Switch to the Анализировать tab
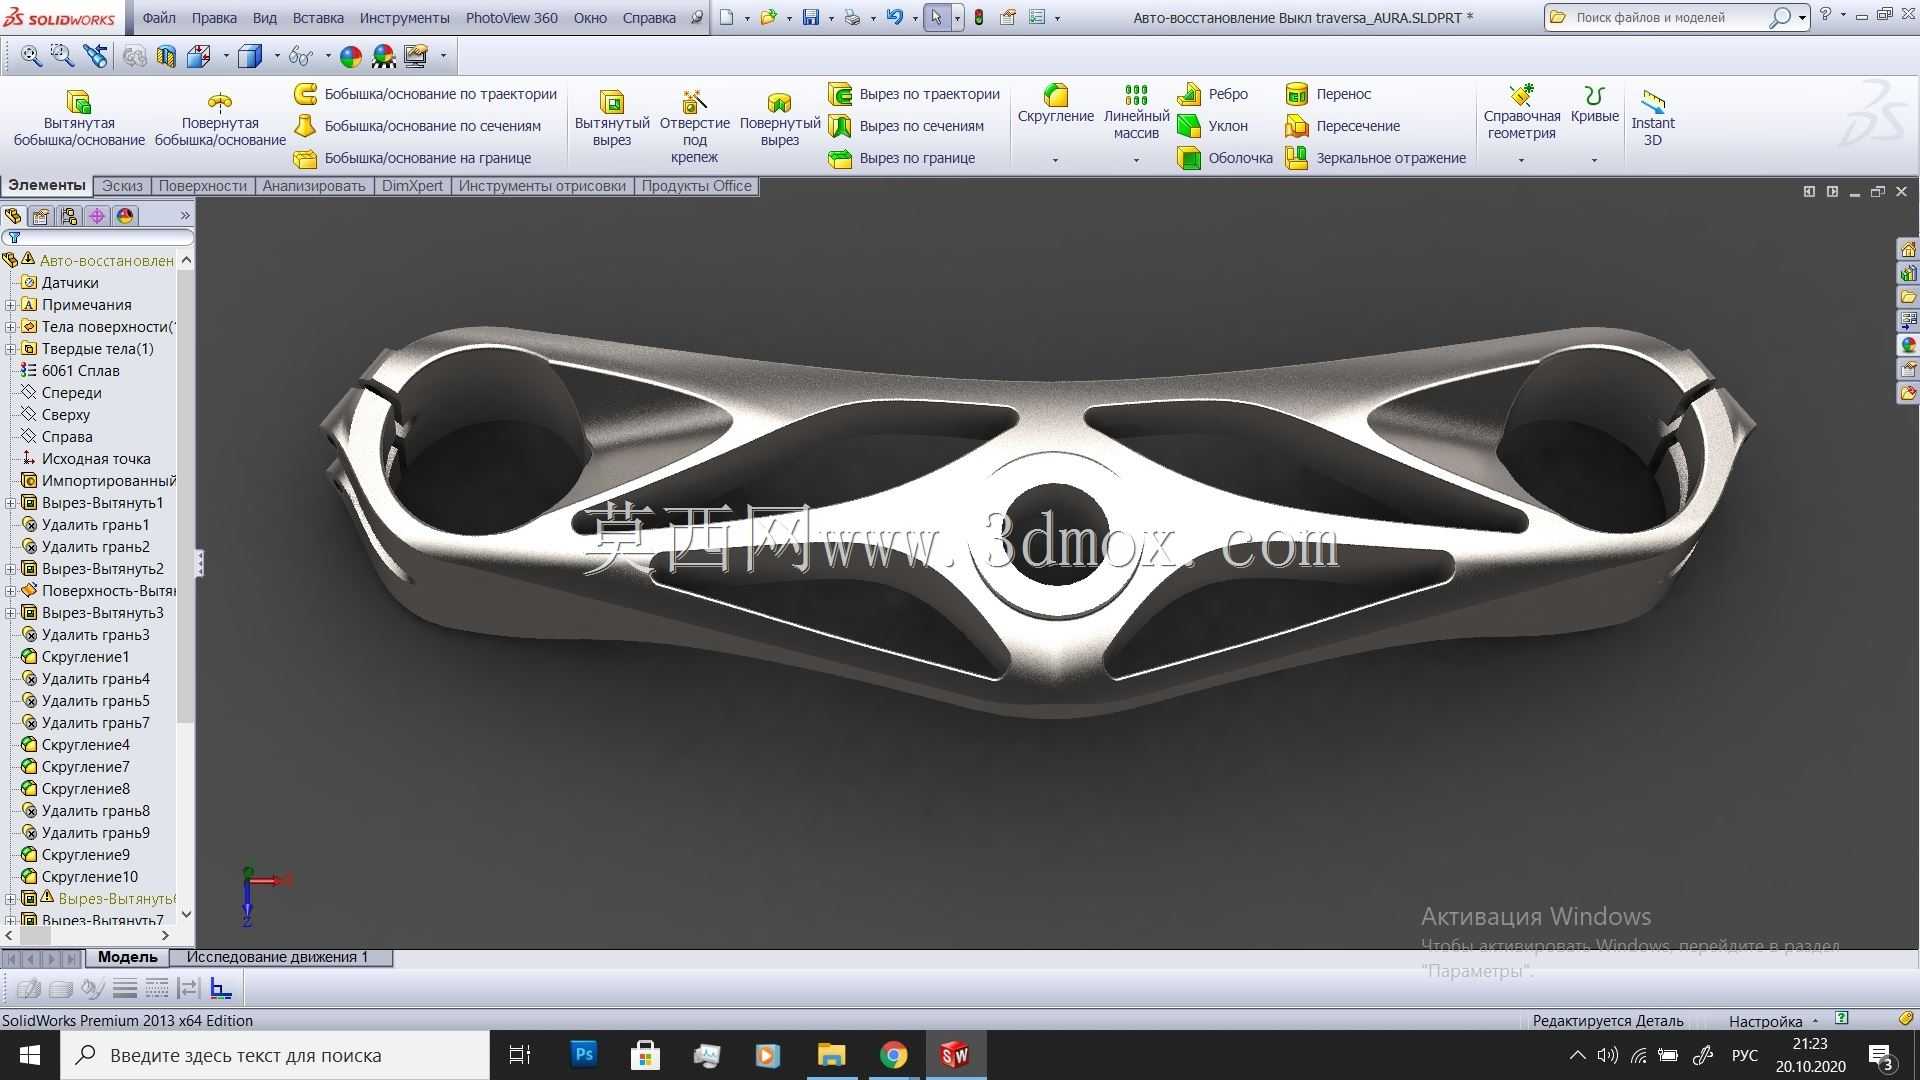 314,186
